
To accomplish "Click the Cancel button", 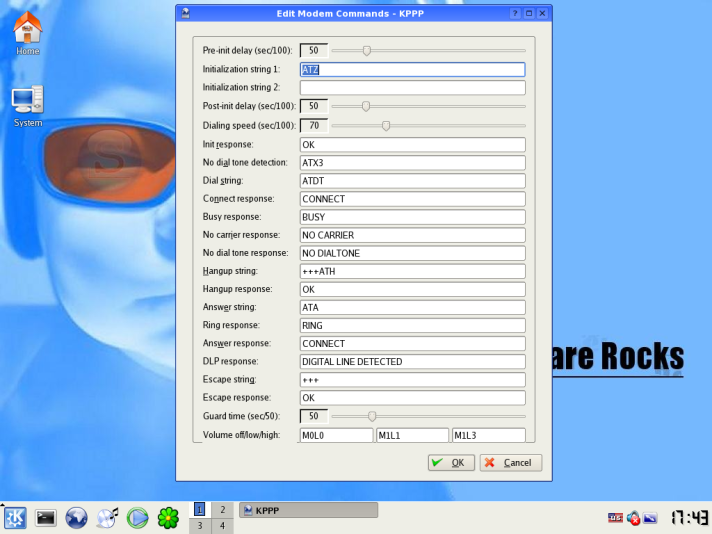I will pyautogui.click(x=511, y=462).
